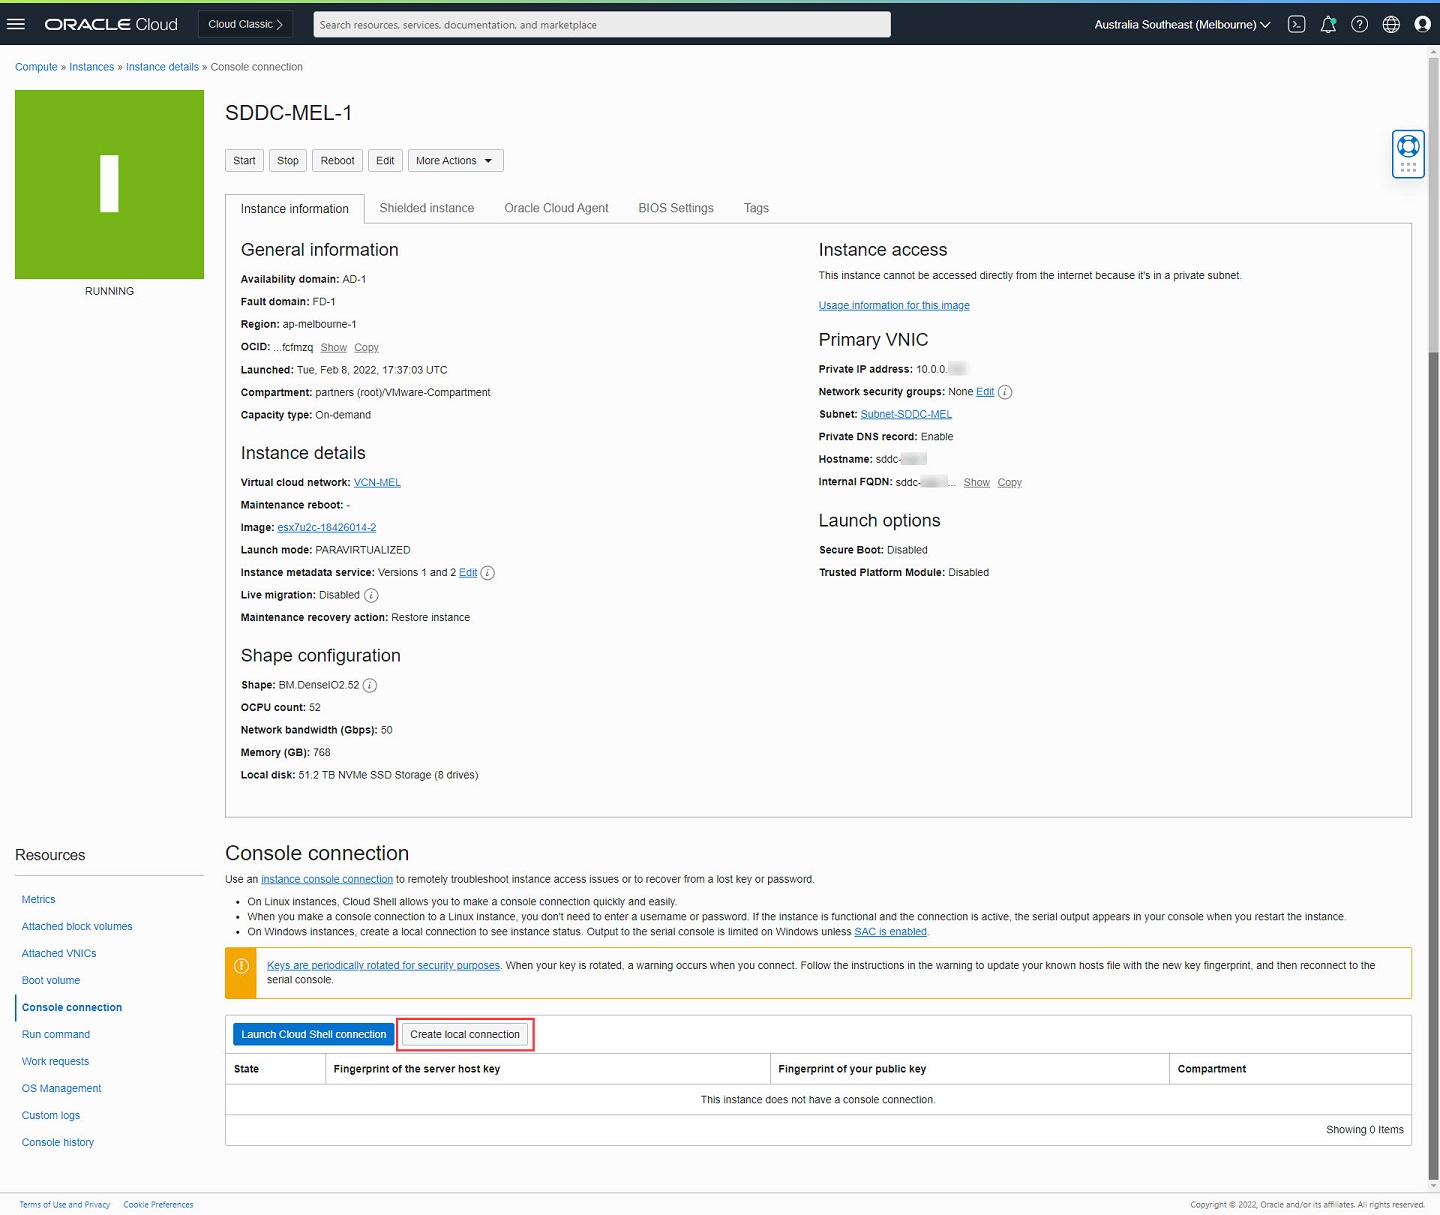Open the user profile avatar menu
This screenshot has width=1440, height=1215.
click(x=1423, y=24)
